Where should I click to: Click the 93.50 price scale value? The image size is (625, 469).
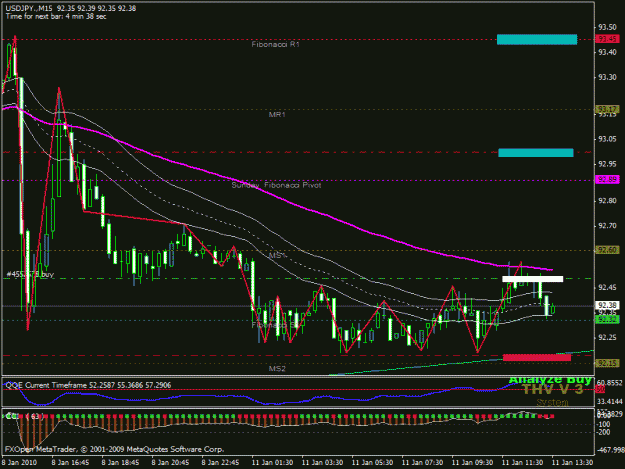click(607, 27)
